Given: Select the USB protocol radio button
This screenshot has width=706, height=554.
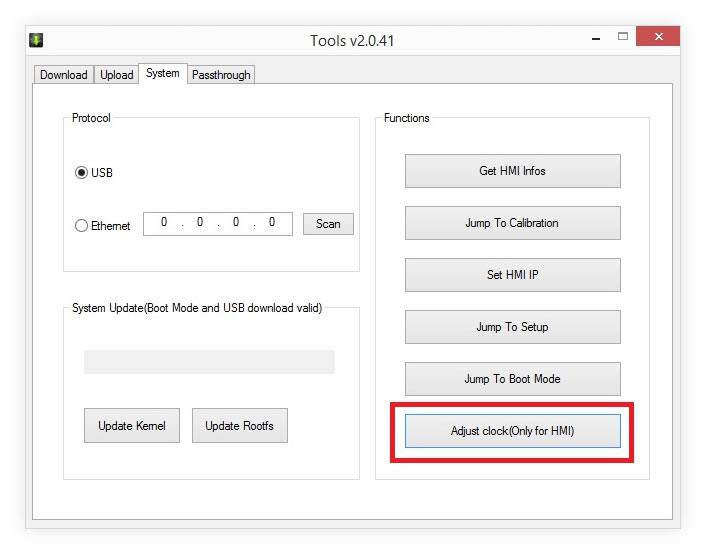Looking at the screenshot, I should pyautogui.click(x=82, y=173).
